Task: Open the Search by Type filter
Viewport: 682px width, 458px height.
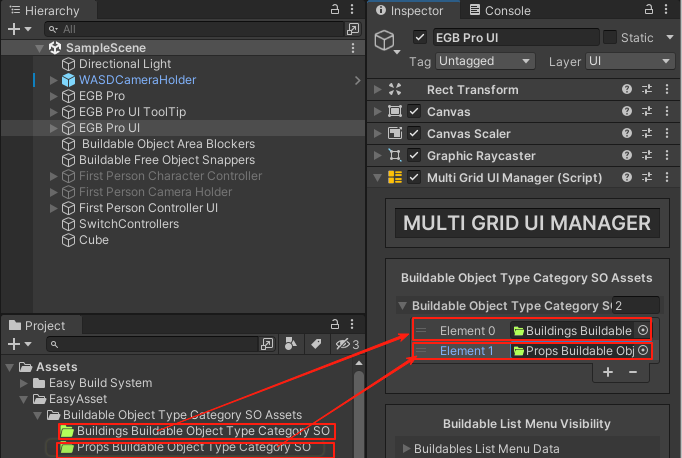Action: point(291,344)
